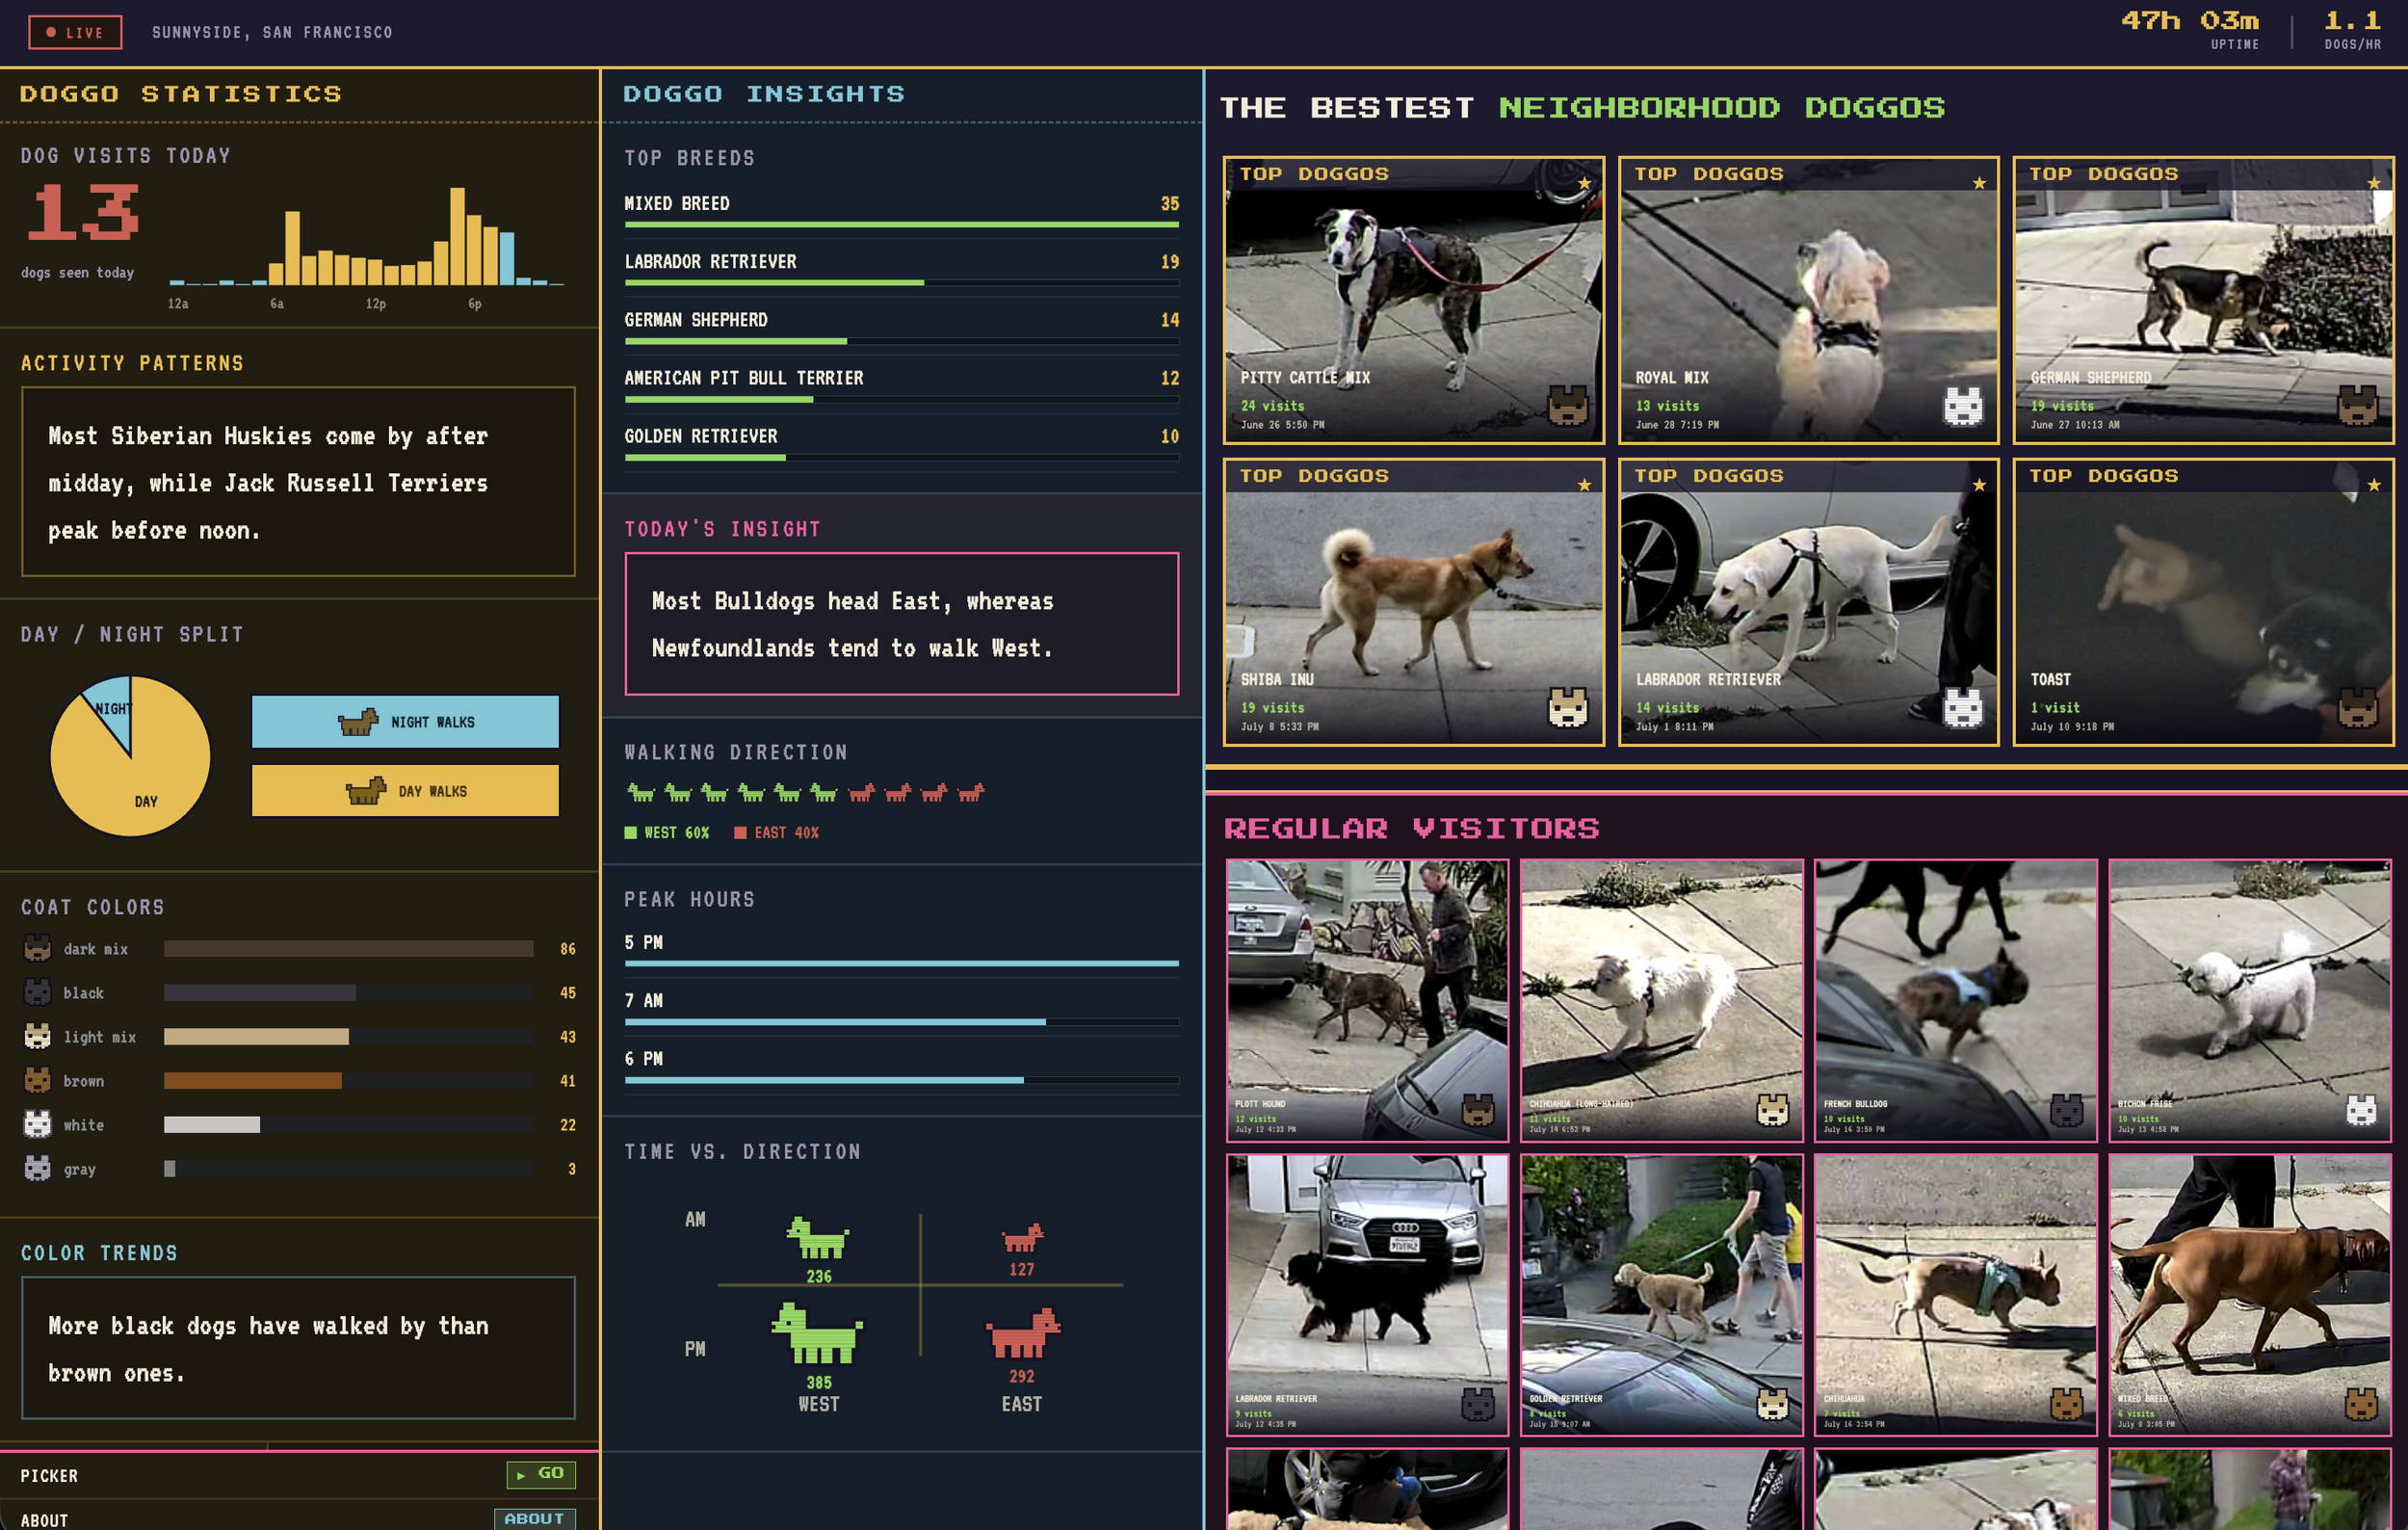
Task: Click the Mixed Breed label in Top Breeds
Action: coord(677,203)
